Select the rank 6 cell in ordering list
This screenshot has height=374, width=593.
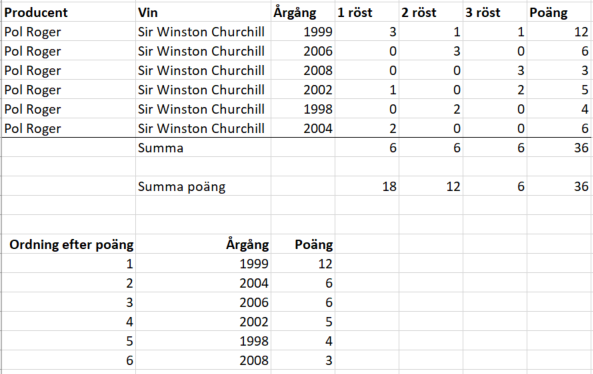coord(68,360)
